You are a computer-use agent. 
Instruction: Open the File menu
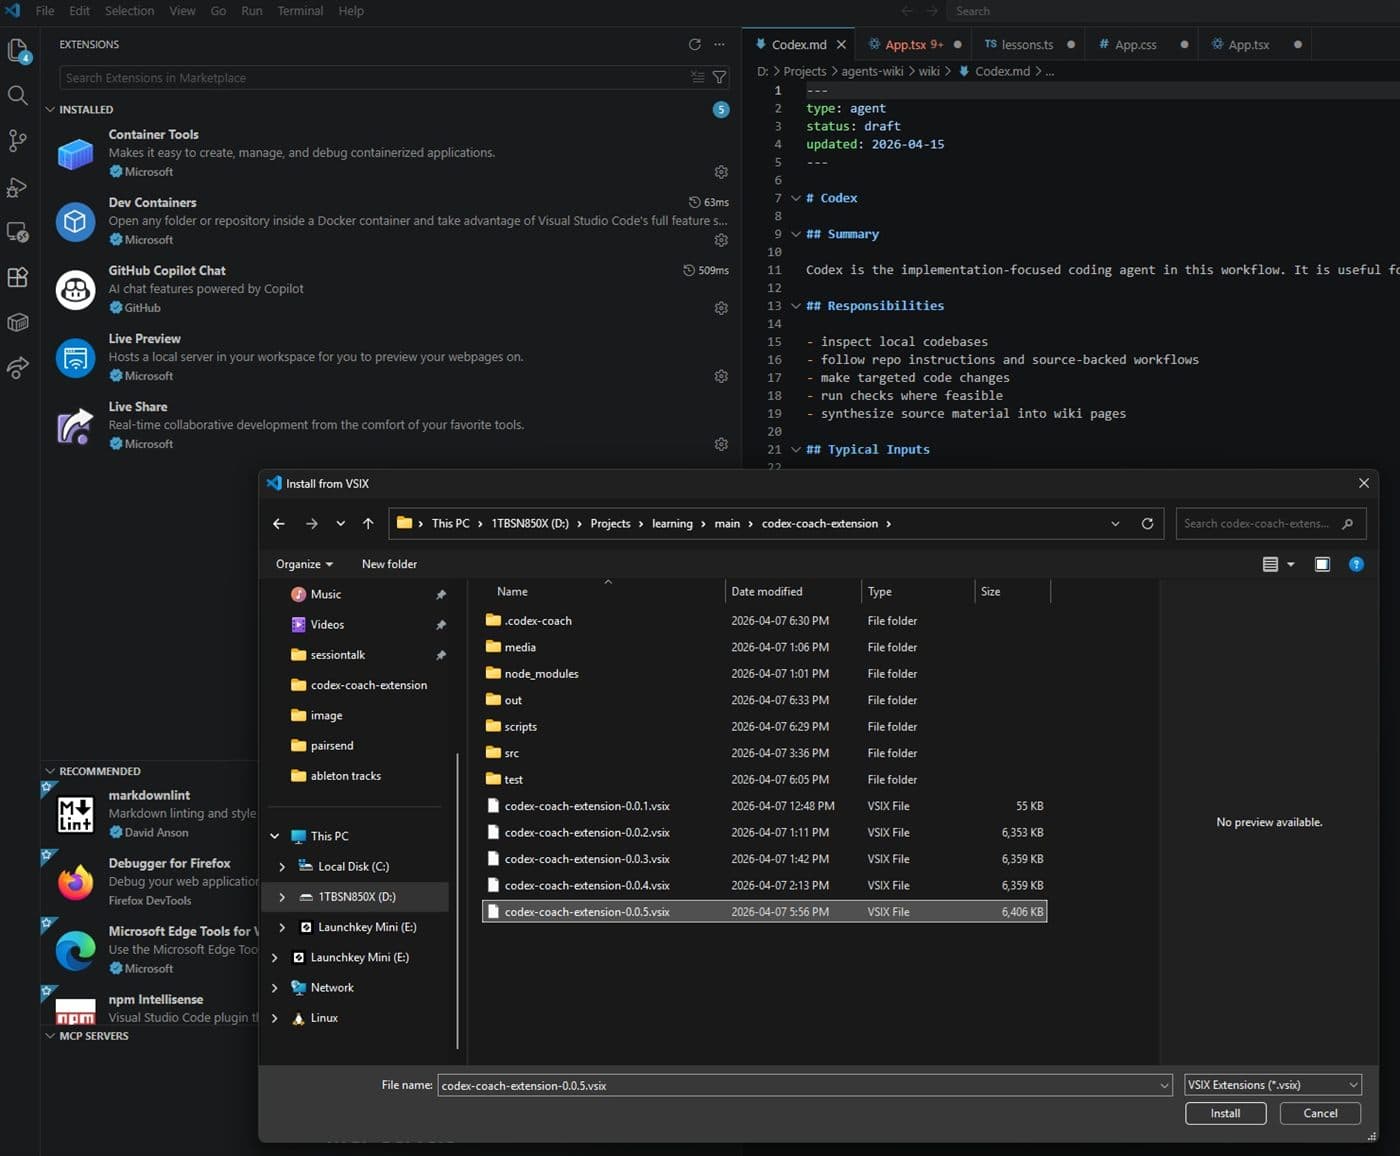45,11
